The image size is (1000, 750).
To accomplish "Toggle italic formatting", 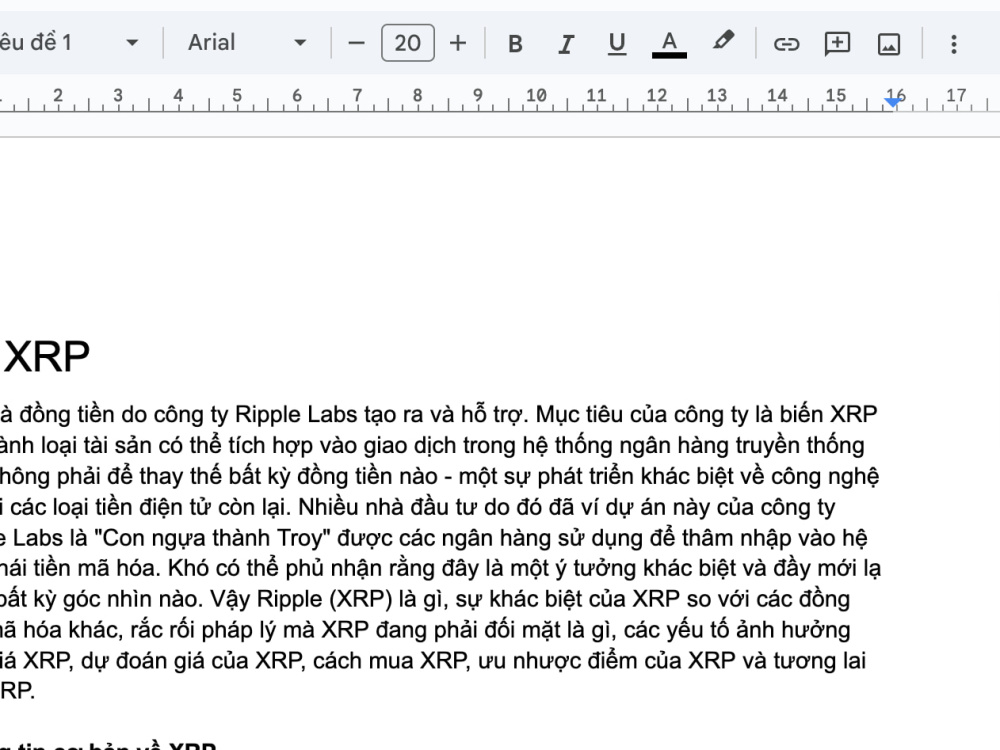I will (566, 43).
